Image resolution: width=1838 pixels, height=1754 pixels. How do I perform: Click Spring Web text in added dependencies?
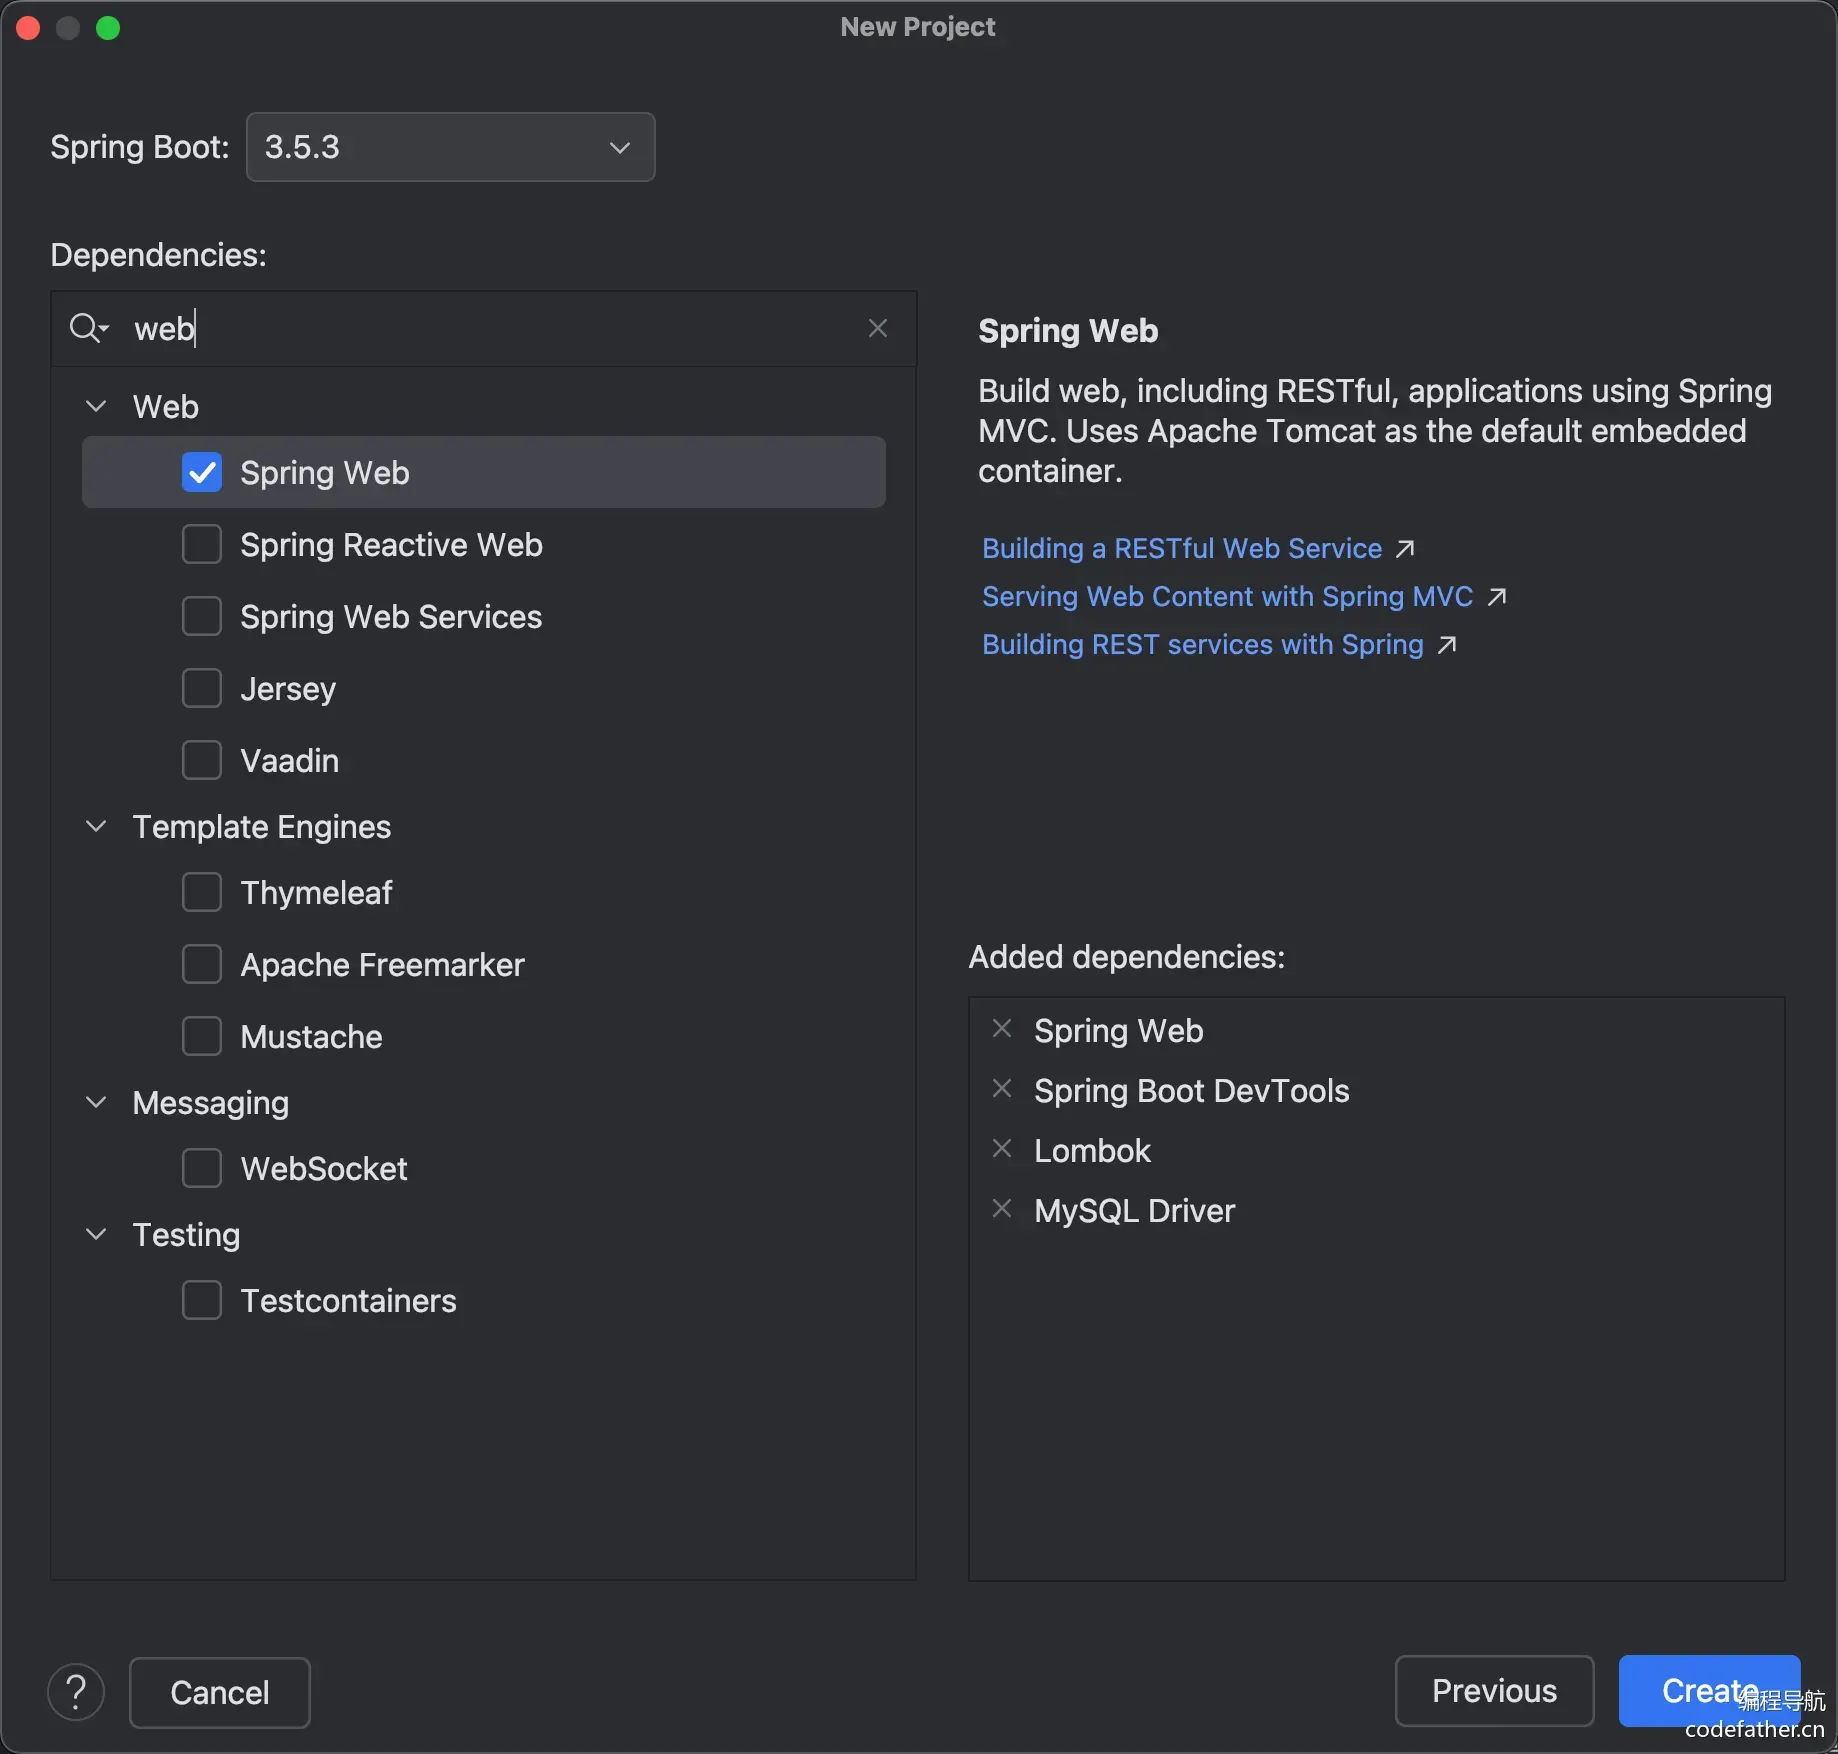pos(1119,1031)
